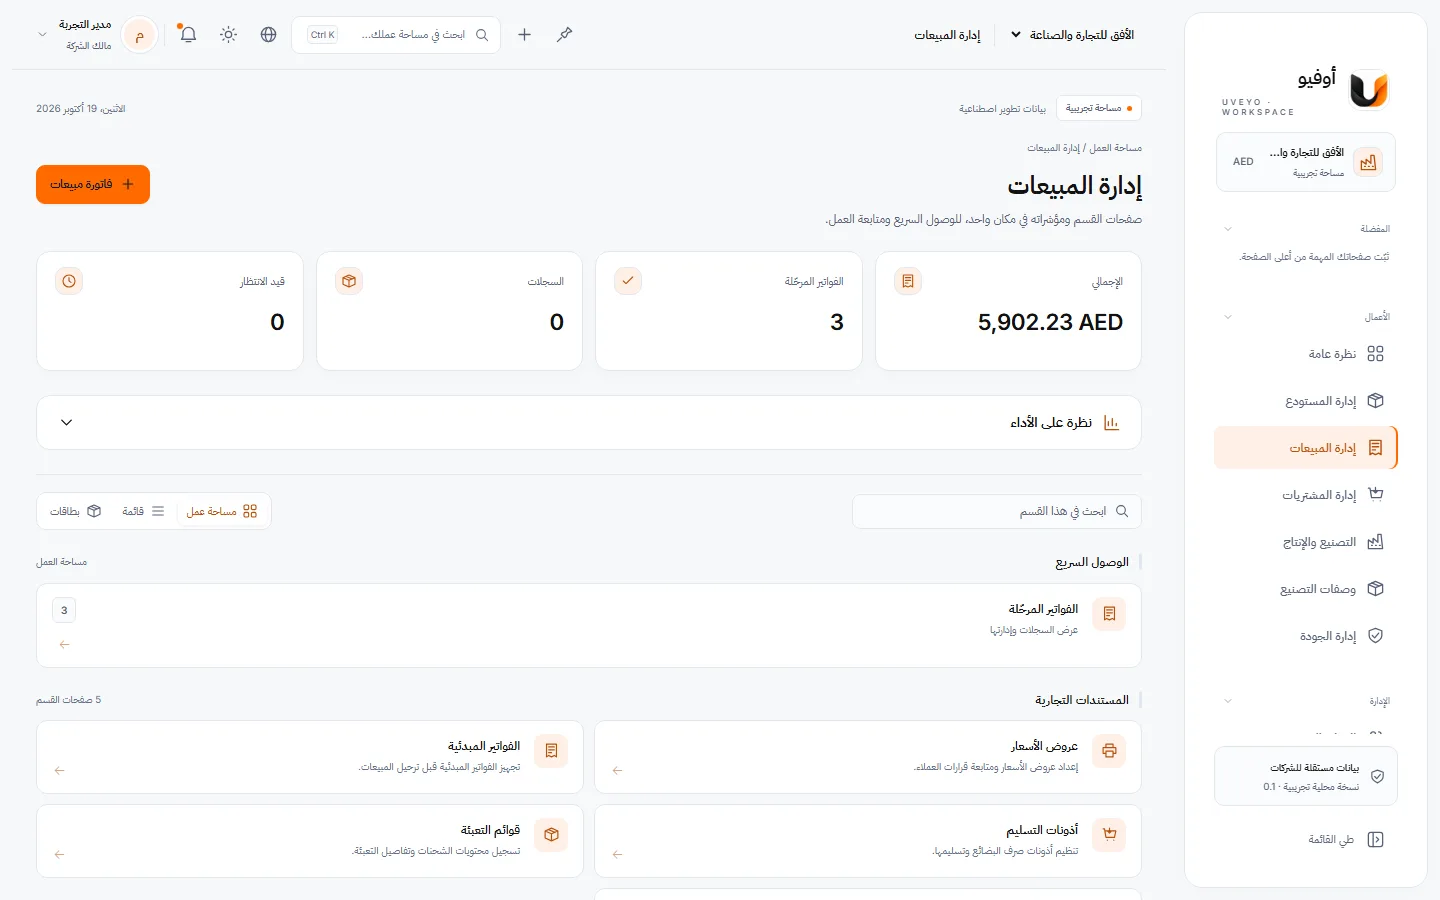Click the أوفيو logo in sidebar
Image resolution: width=1440 pixels, height=900 pixels.
point(1368,89)
